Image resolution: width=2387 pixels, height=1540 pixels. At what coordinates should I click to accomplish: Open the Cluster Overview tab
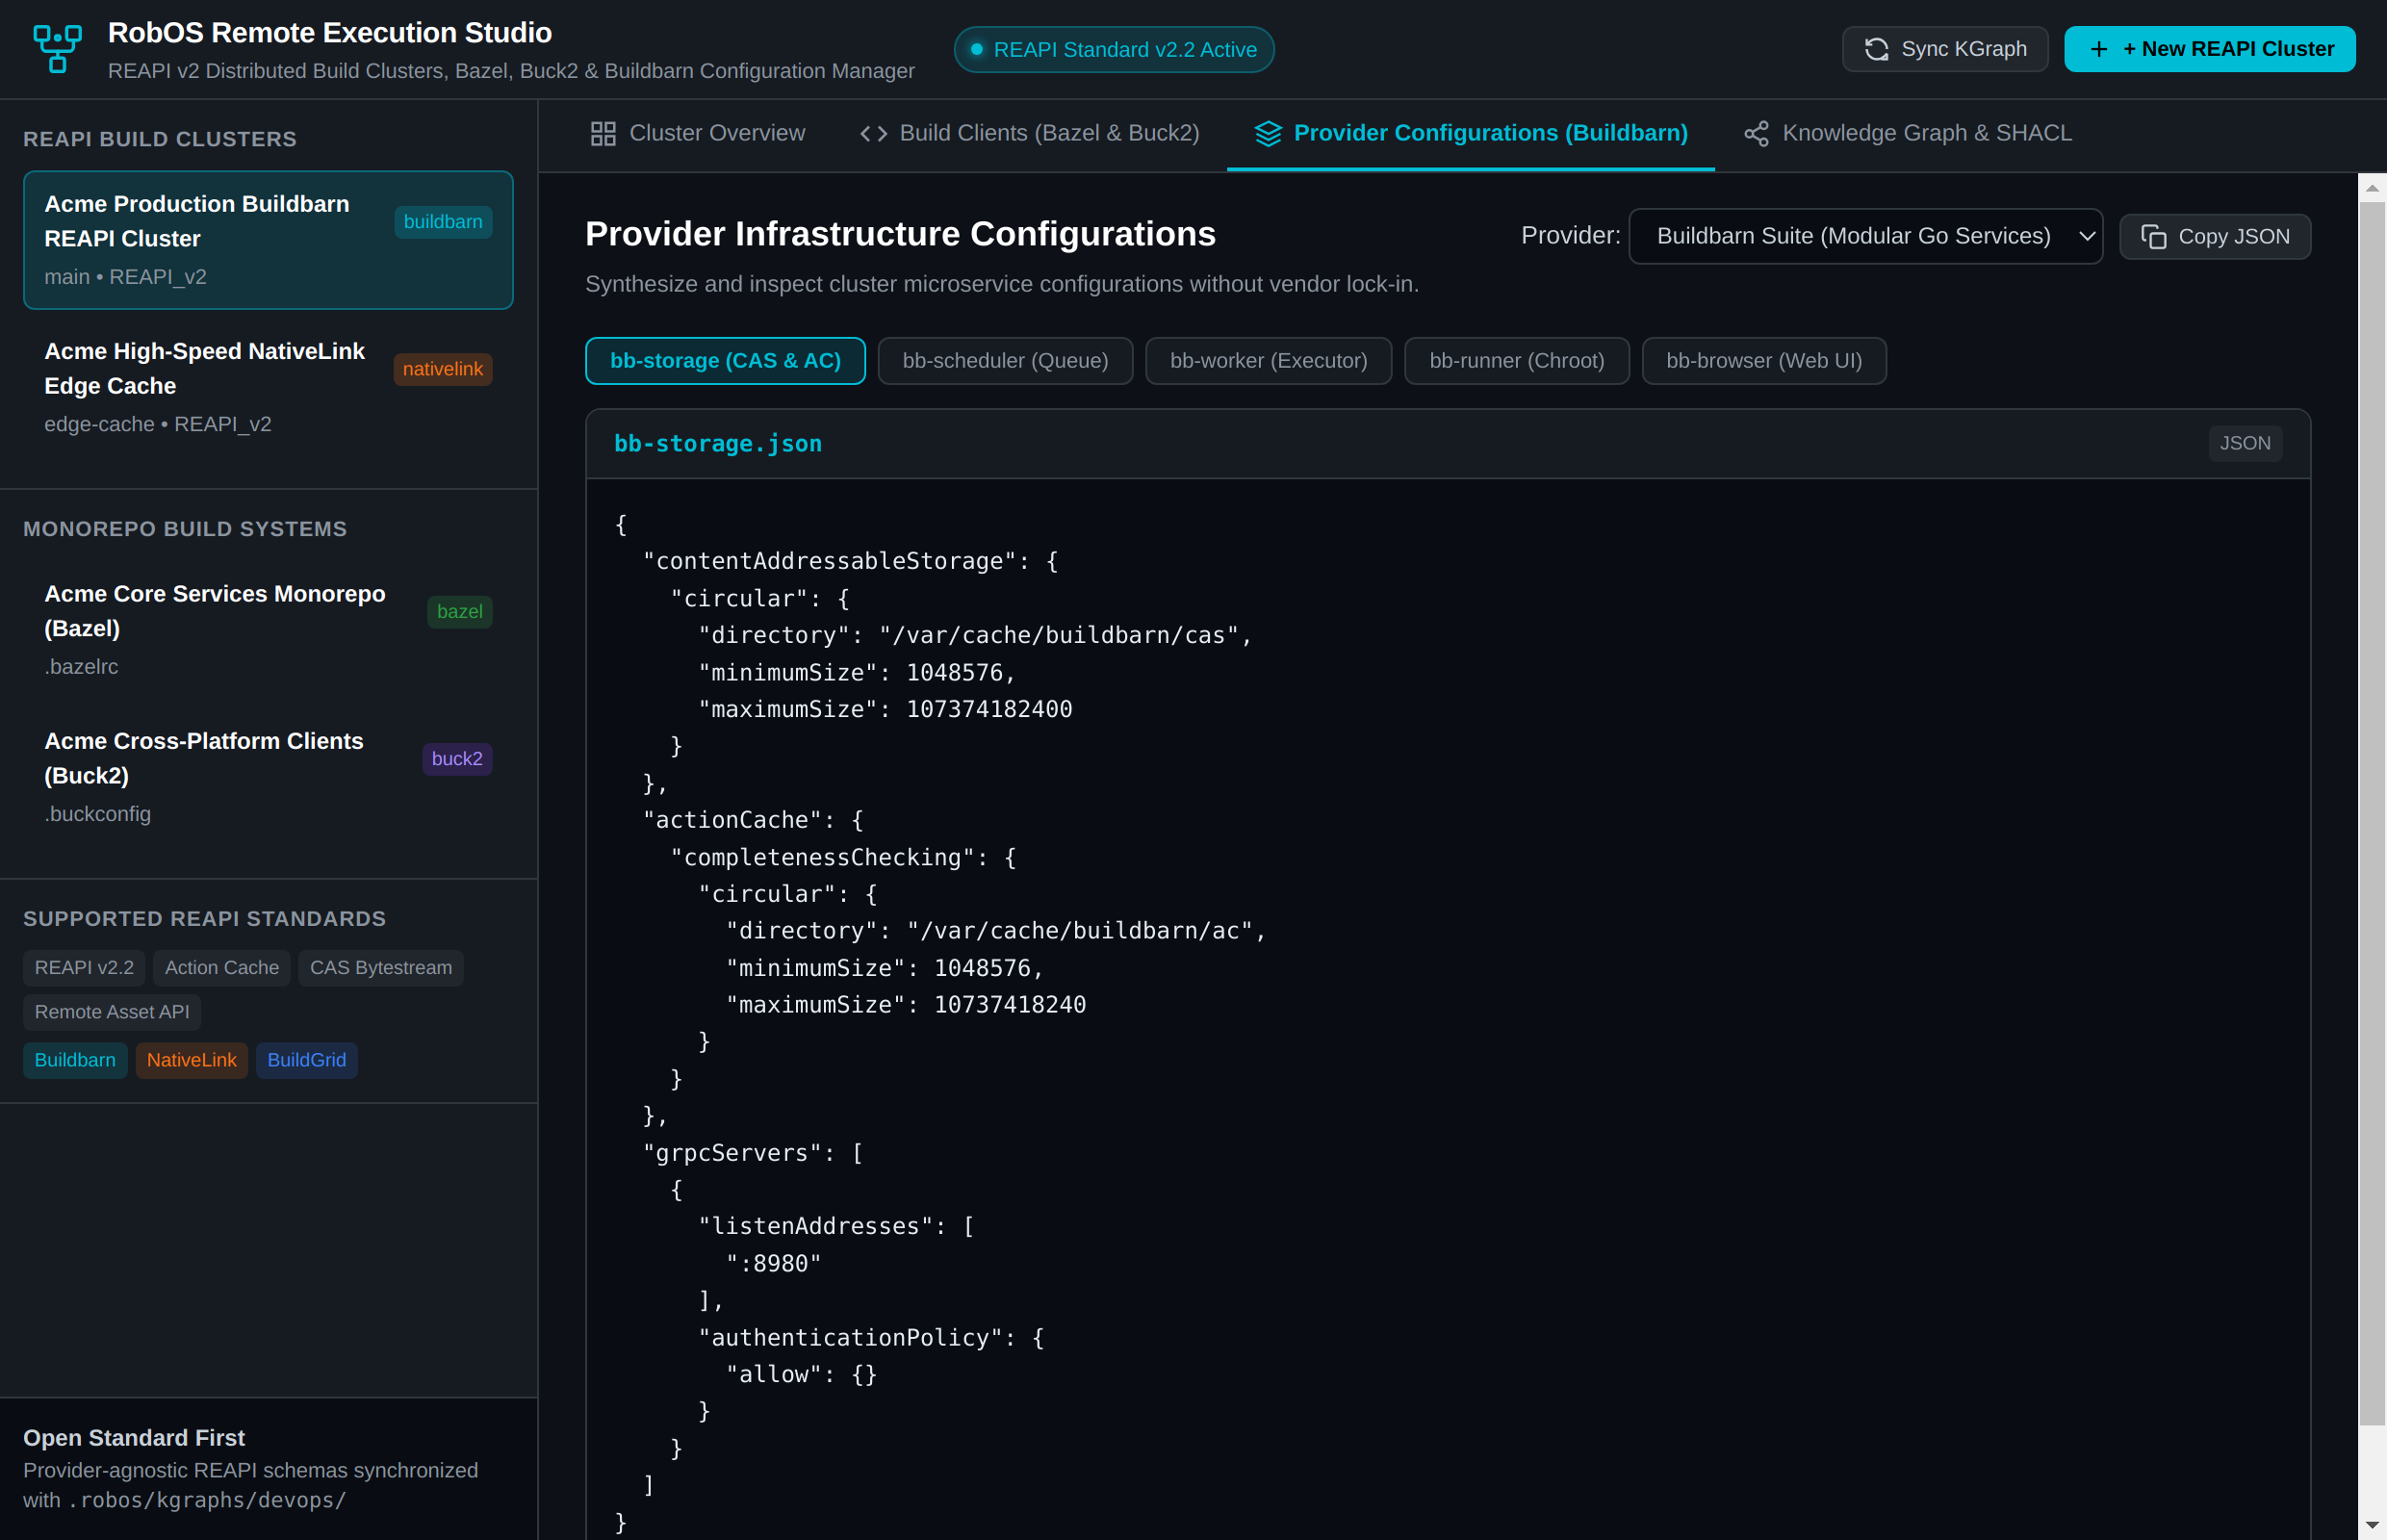click(x=697, y=134)
